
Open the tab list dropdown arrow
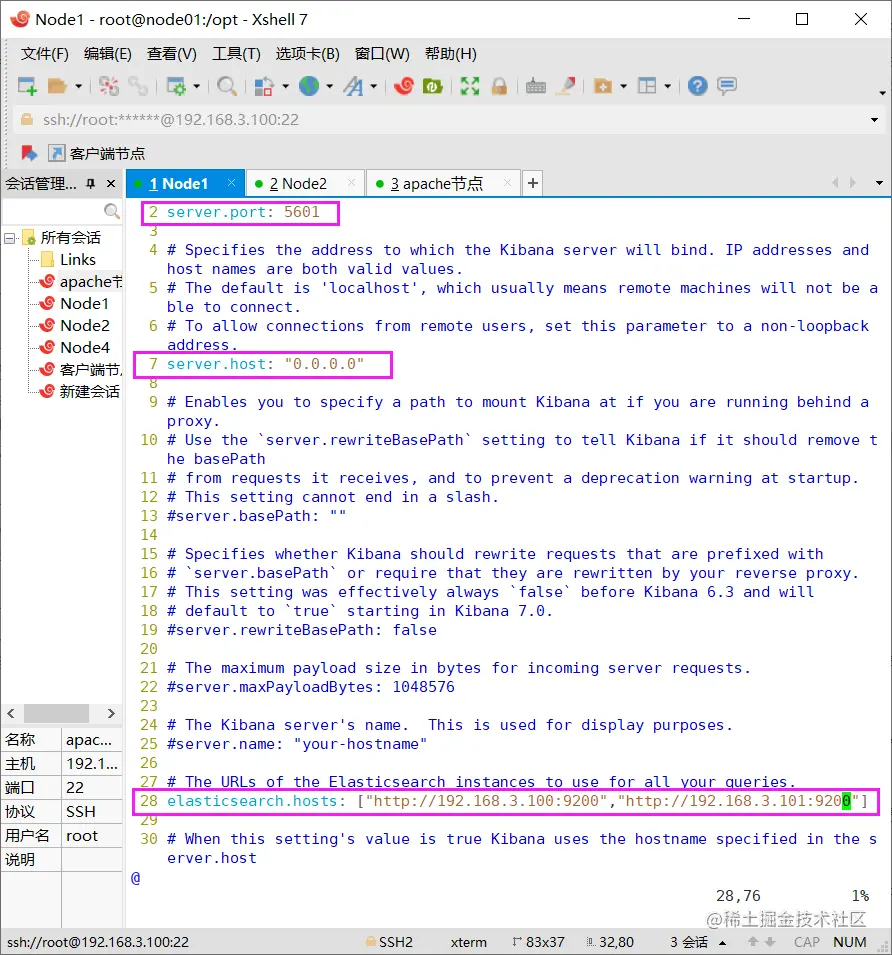click(x=879, y=183)
